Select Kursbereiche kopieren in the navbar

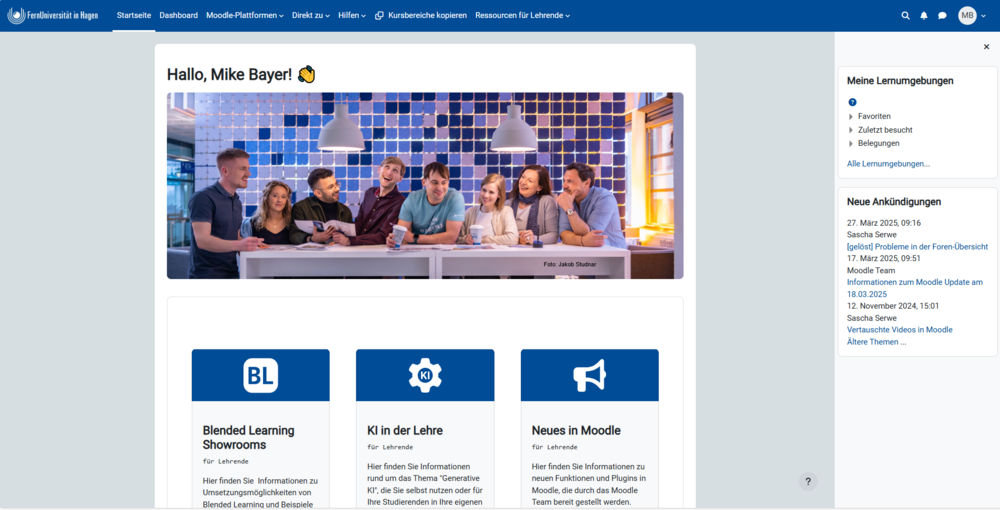(427, 15)
